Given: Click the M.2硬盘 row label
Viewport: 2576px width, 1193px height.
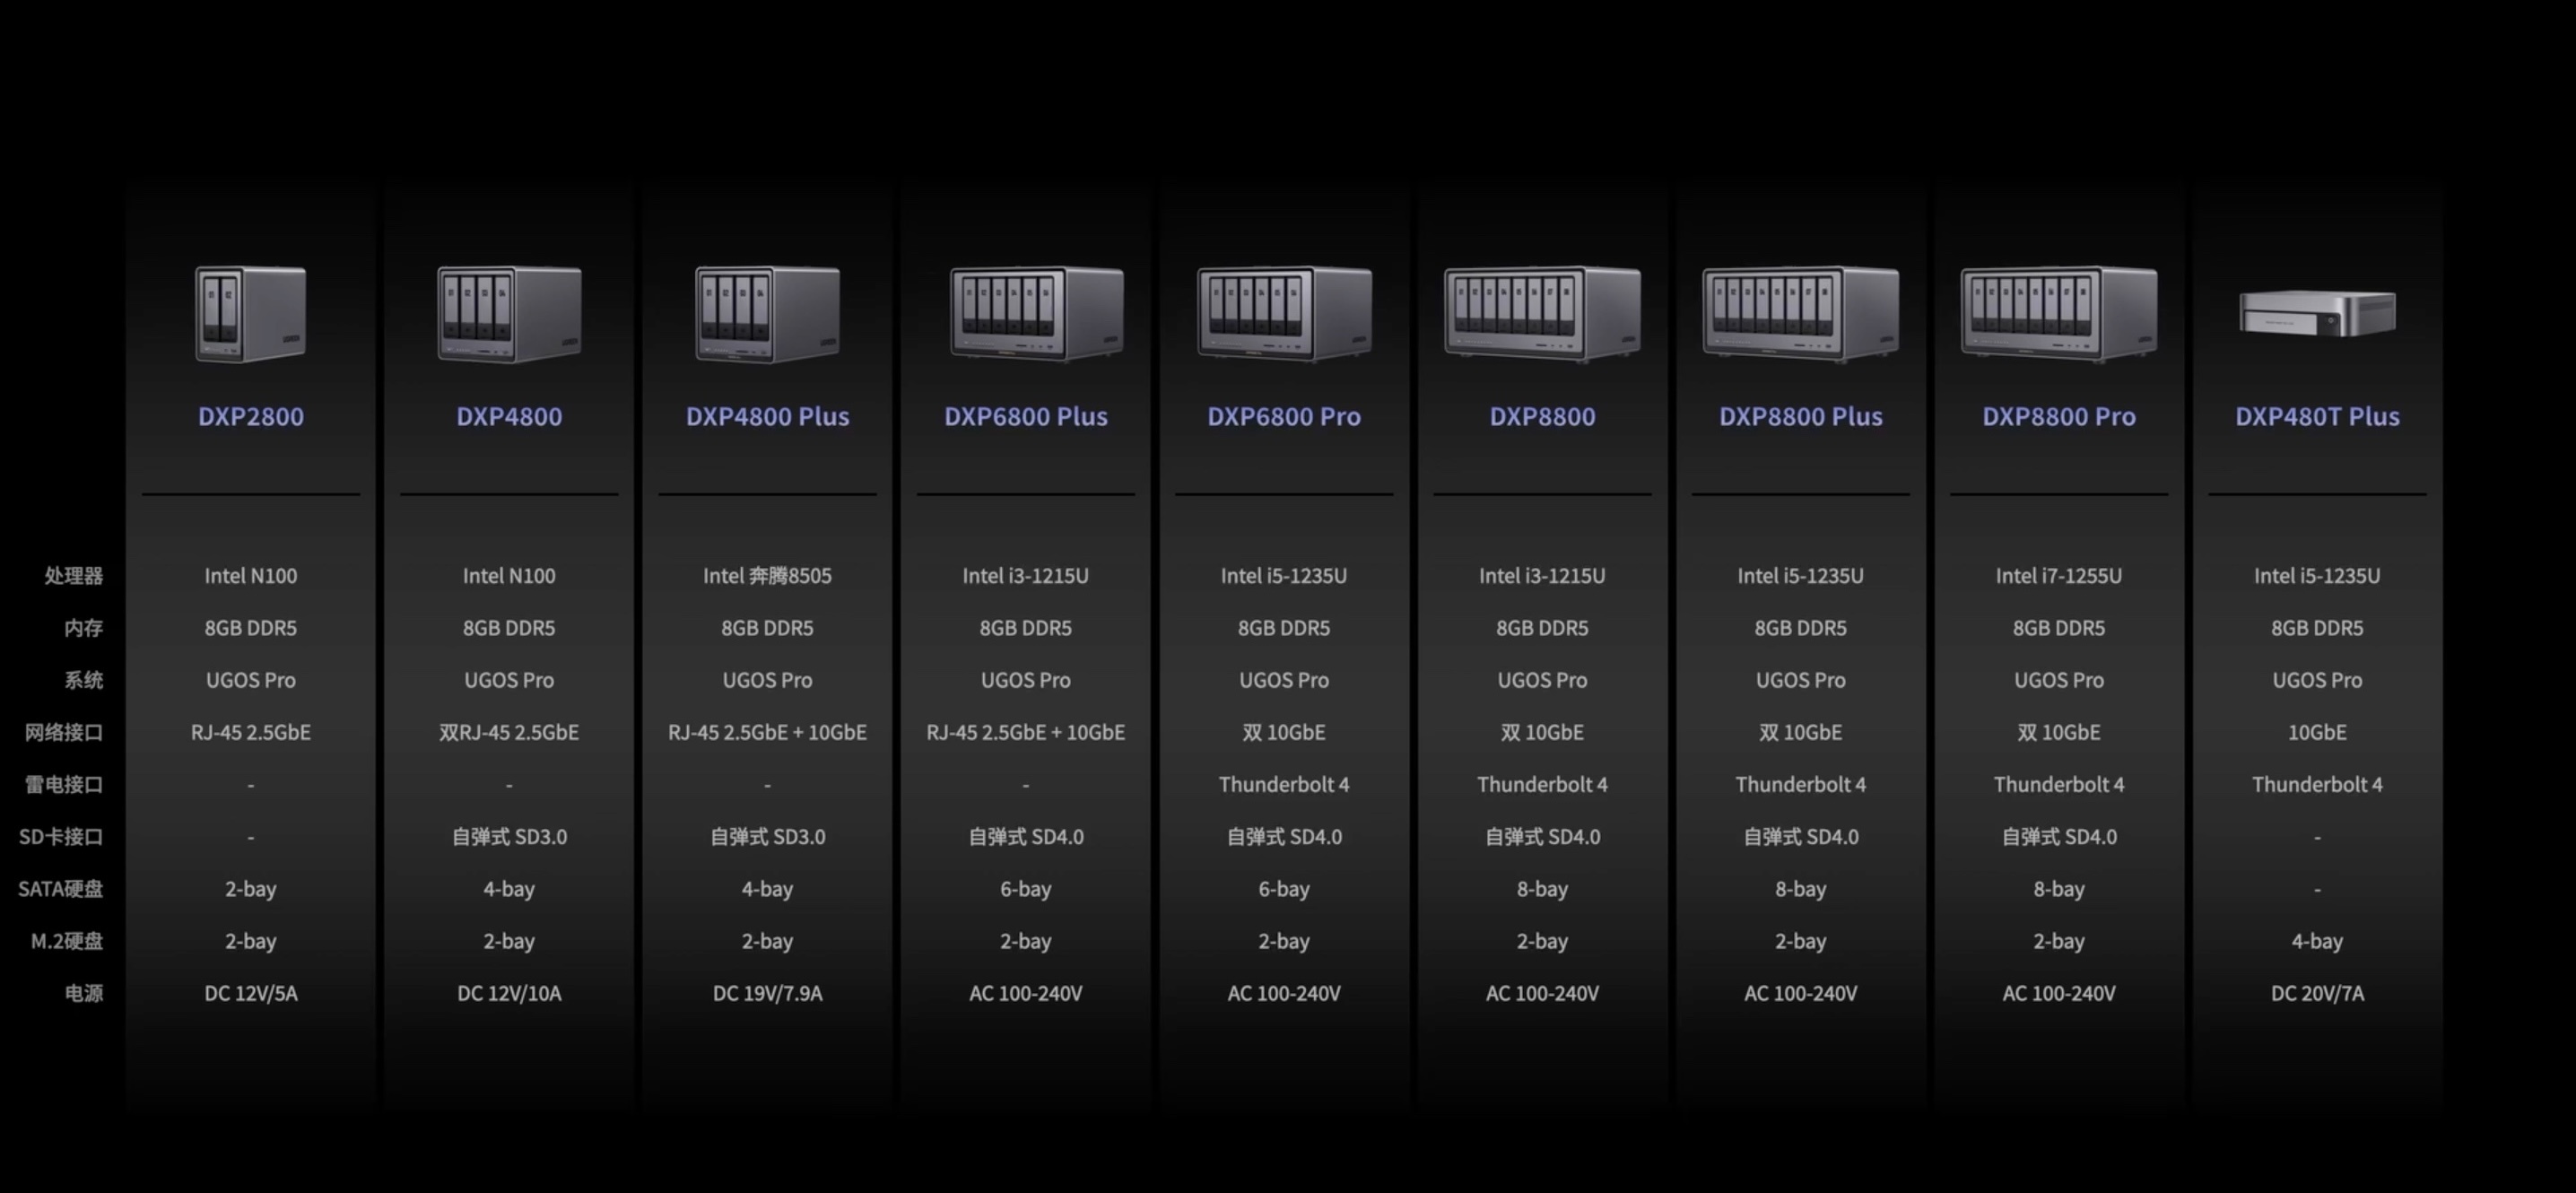Looking at the screenshot, I should [x=67, y=941].
